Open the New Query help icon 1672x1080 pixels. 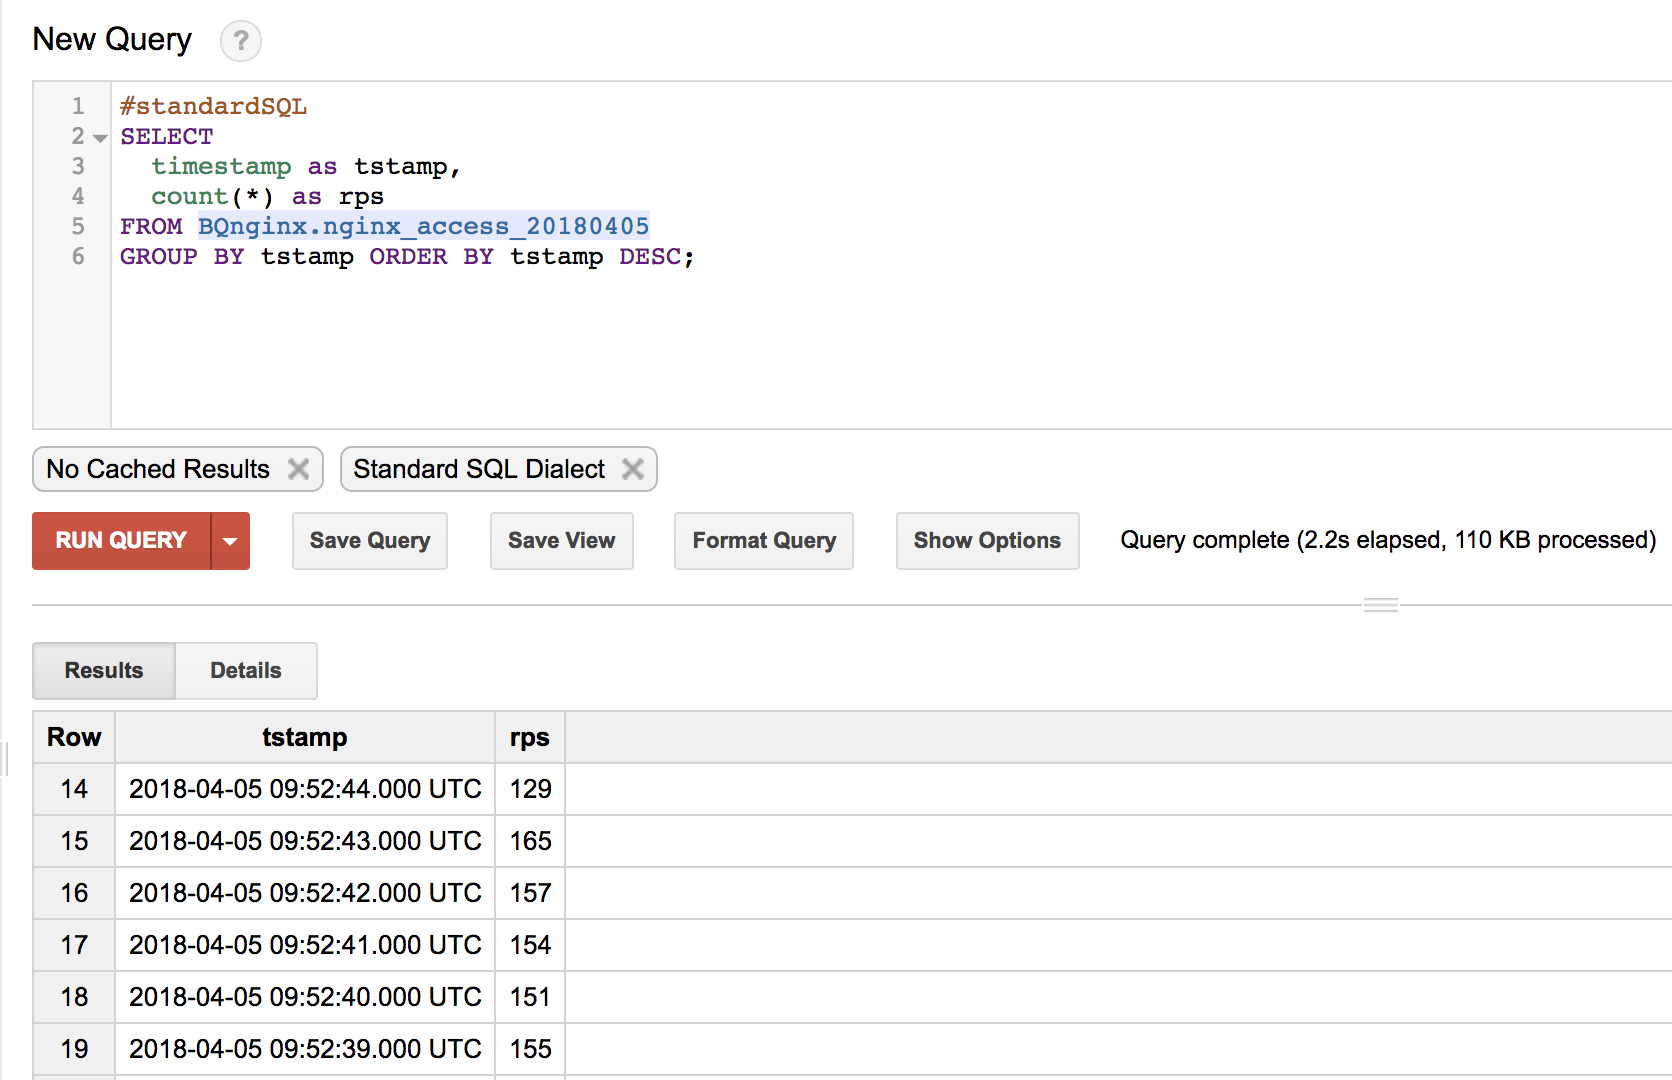(240, 41)
